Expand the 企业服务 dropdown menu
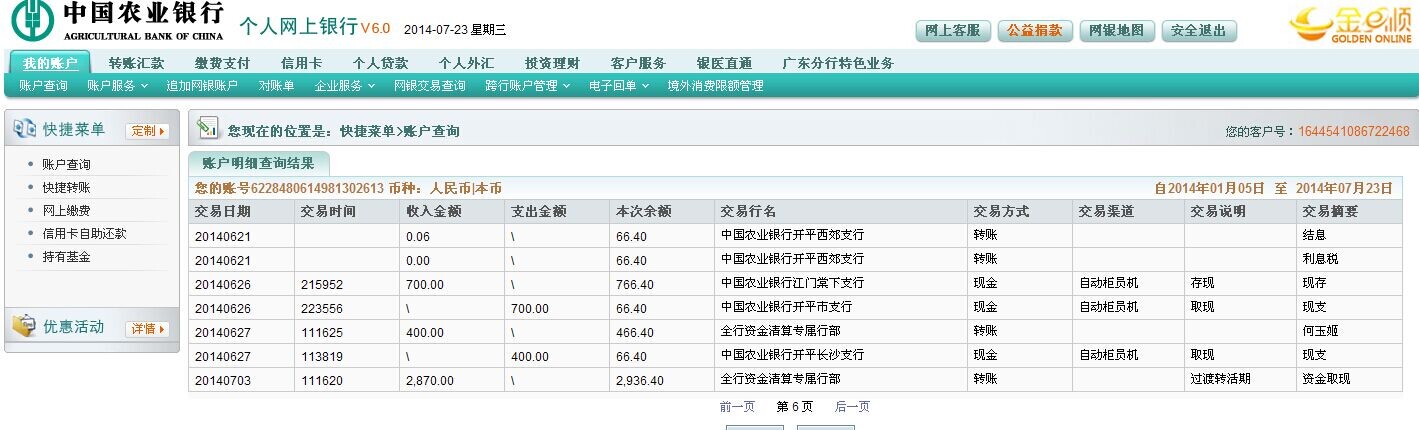This screenshot has height=430, width=1419. pyautogui.click(x=345, y=86)
